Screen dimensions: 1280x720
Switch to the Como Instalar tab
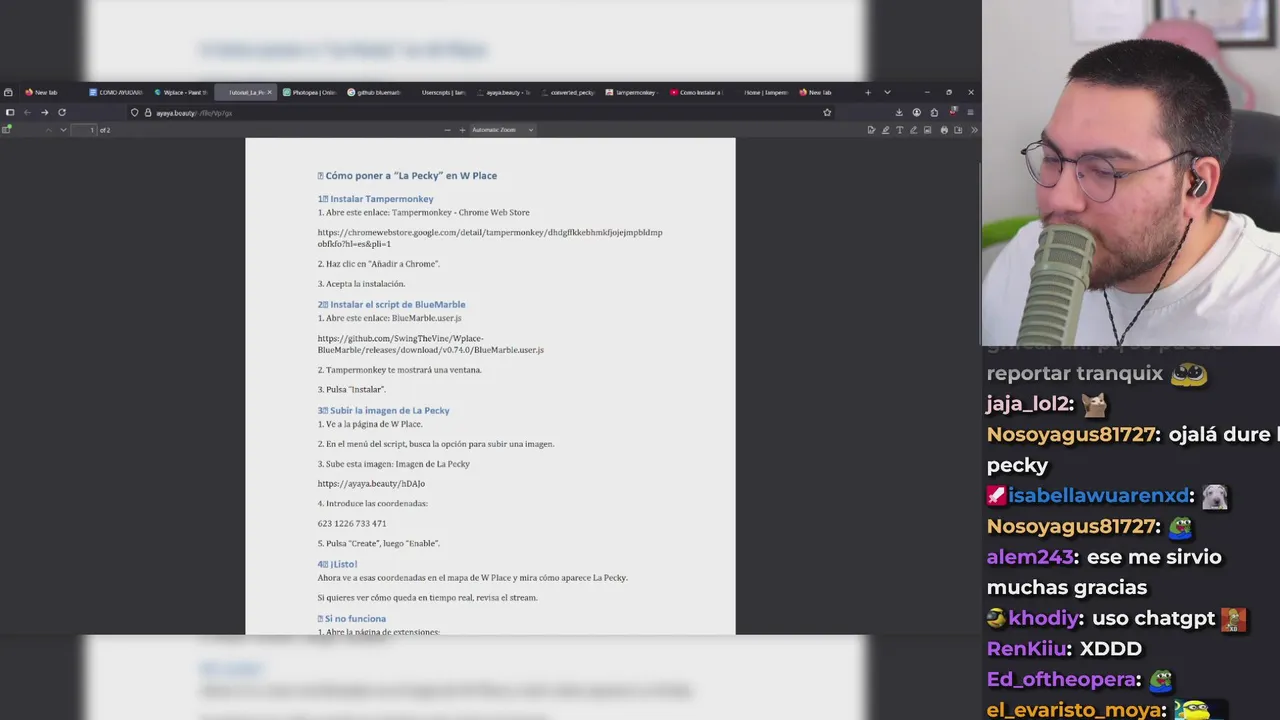click(697, 92)
